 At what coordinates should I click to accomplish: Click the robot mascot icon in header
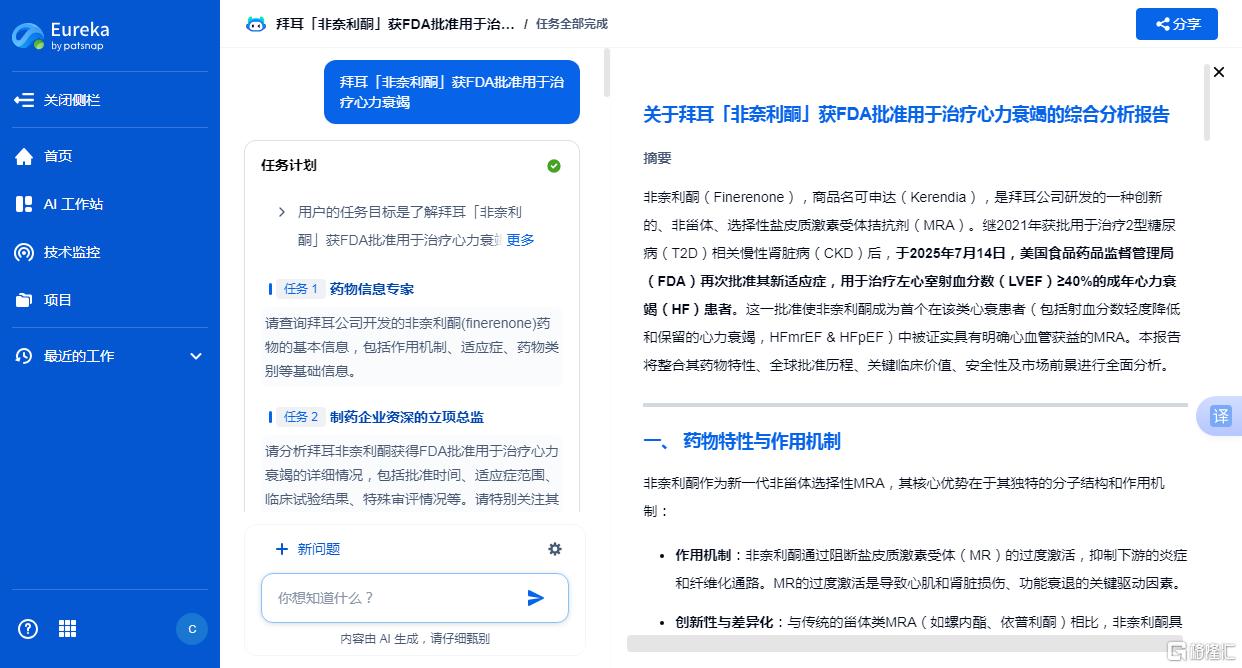[256, 24]
